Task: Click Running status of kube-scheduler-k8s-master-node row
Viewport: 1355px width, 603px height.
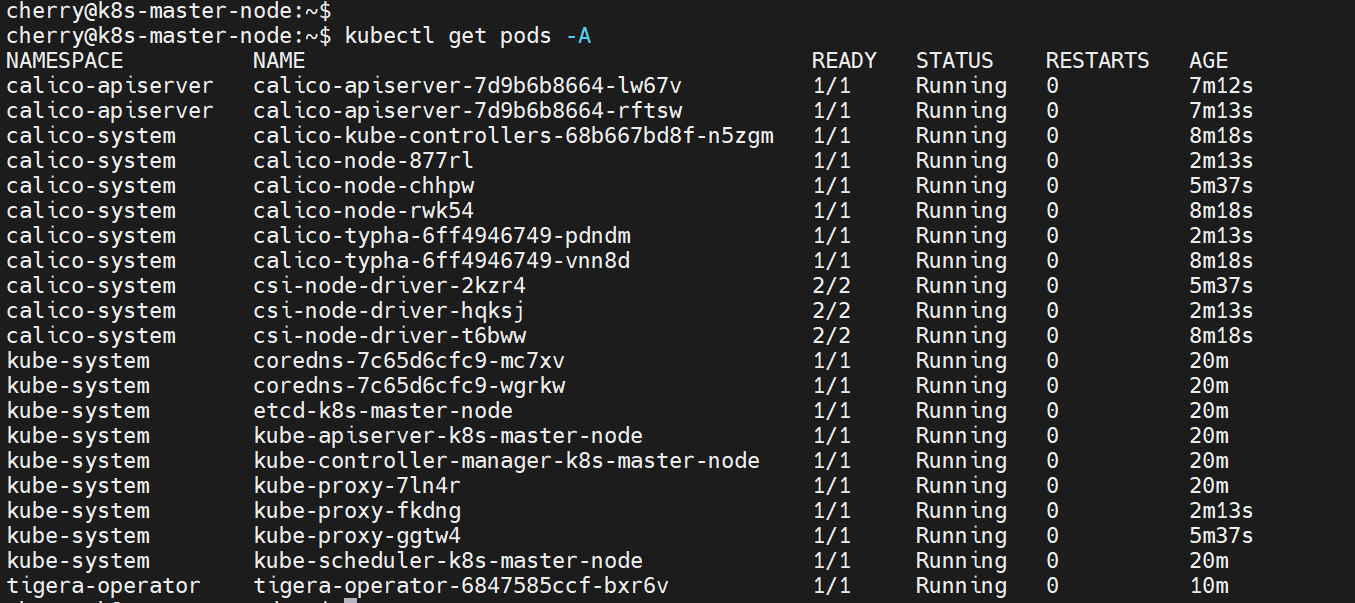Action: tap(960, 561)
